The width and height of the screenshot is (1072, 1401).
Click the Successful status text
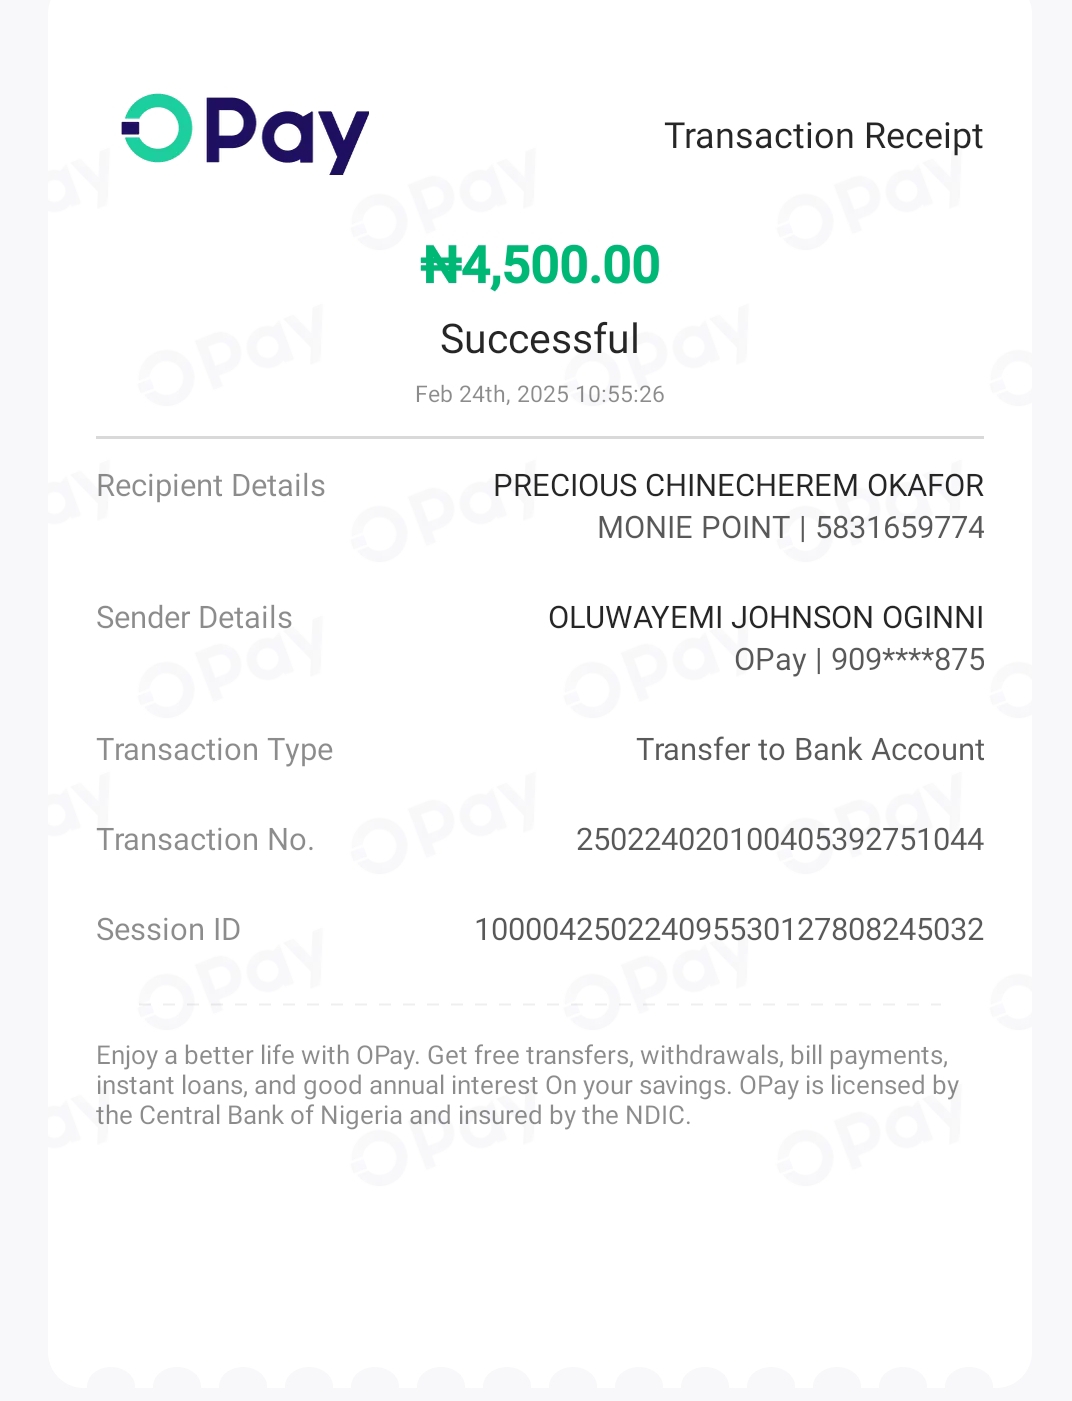540,339
